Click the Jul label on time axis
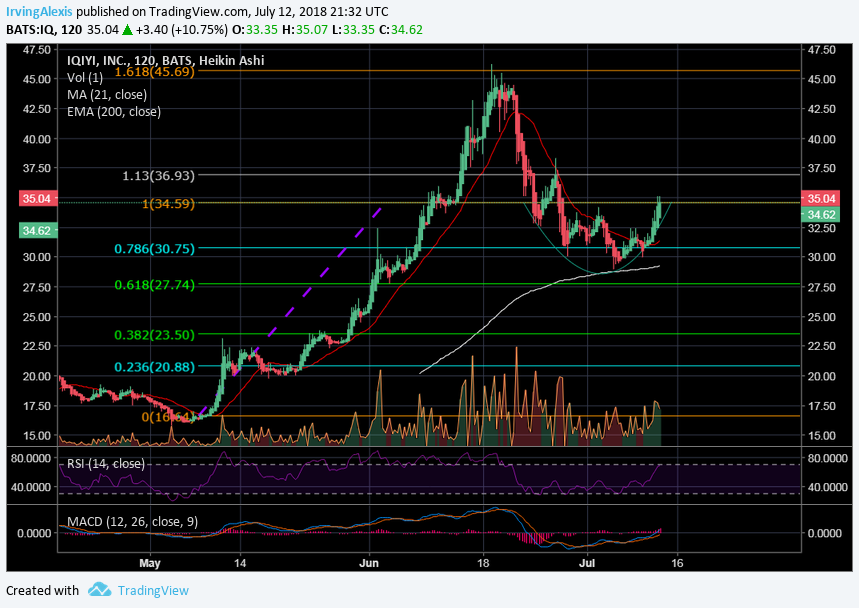Image resolution: width=859 pixels, height=608 pixels. click(587, 563)
